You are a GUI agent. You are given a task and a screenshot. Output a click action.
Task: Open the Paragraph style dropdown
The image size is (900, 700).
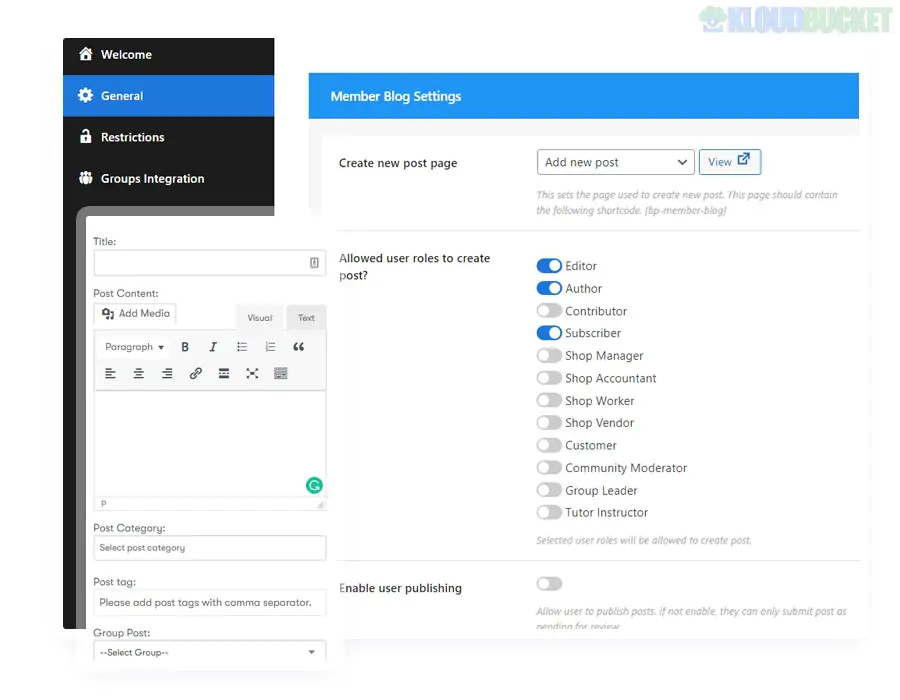(x=132, y=346)
